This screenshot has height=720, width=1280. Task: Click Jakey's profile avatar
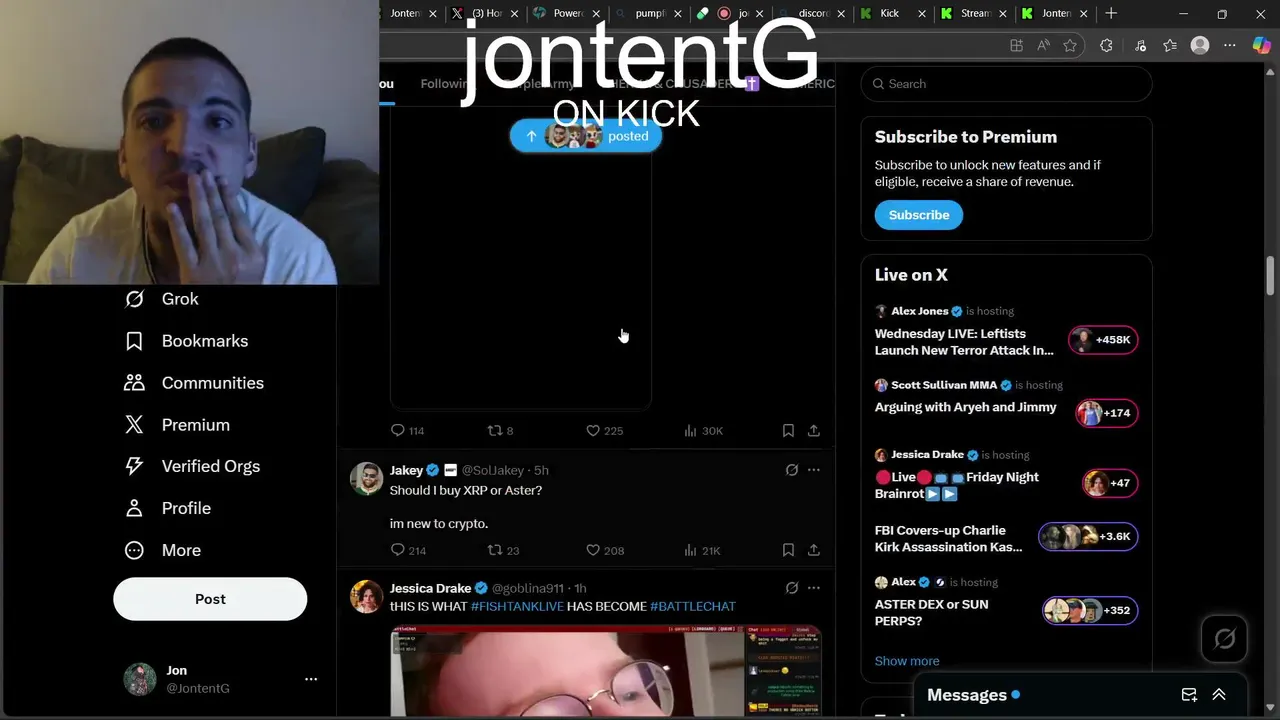(366, 479)
